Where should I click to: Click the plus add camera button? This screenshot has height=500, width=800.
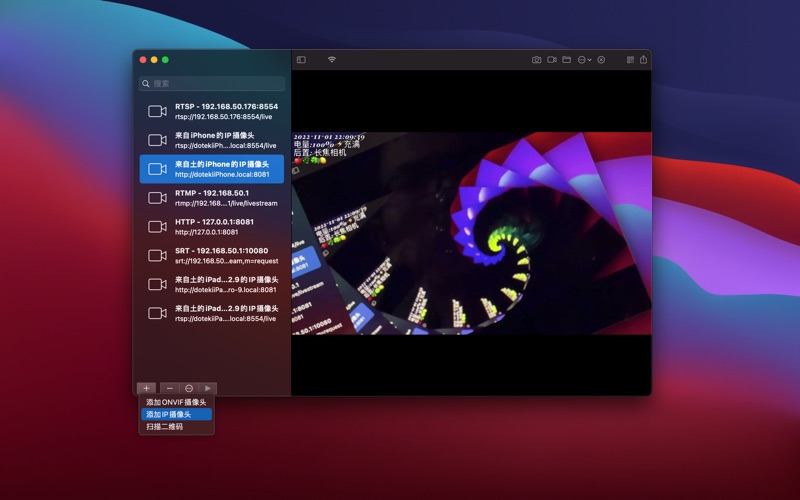pyautogui.click(x=147, y=388)
